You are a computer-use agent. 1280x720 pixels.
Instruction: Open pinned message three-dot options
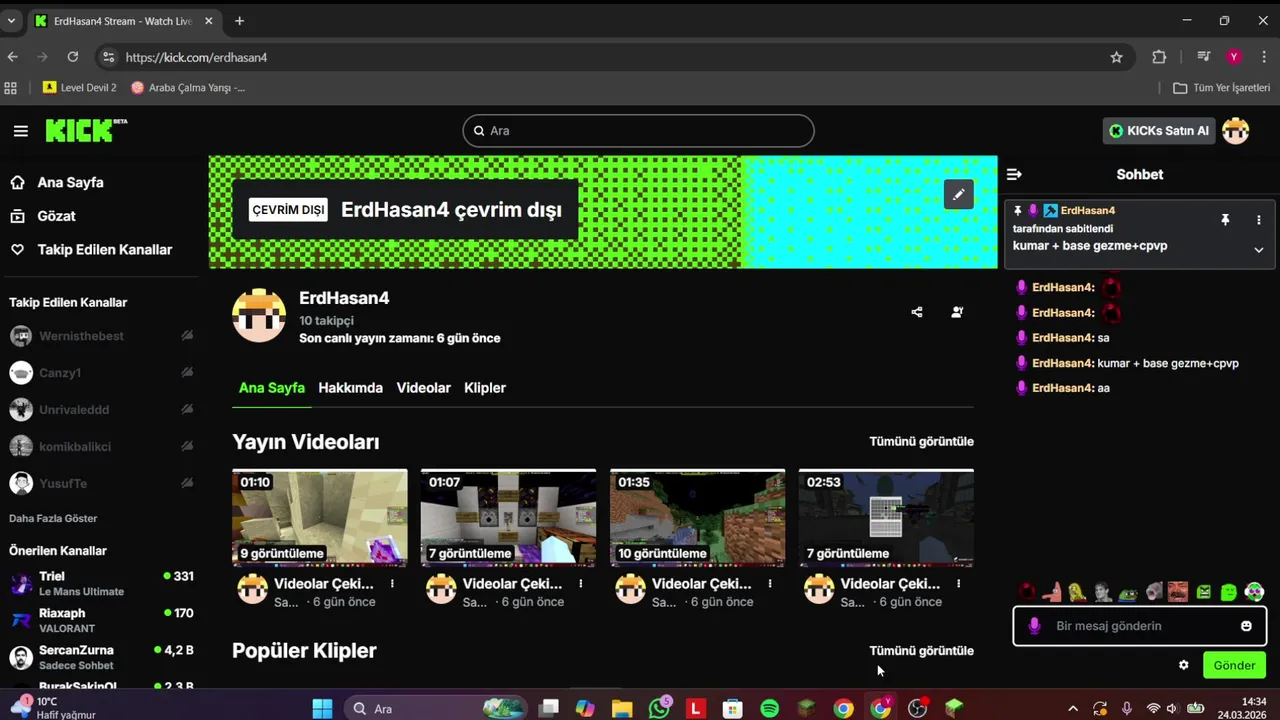1259,220
